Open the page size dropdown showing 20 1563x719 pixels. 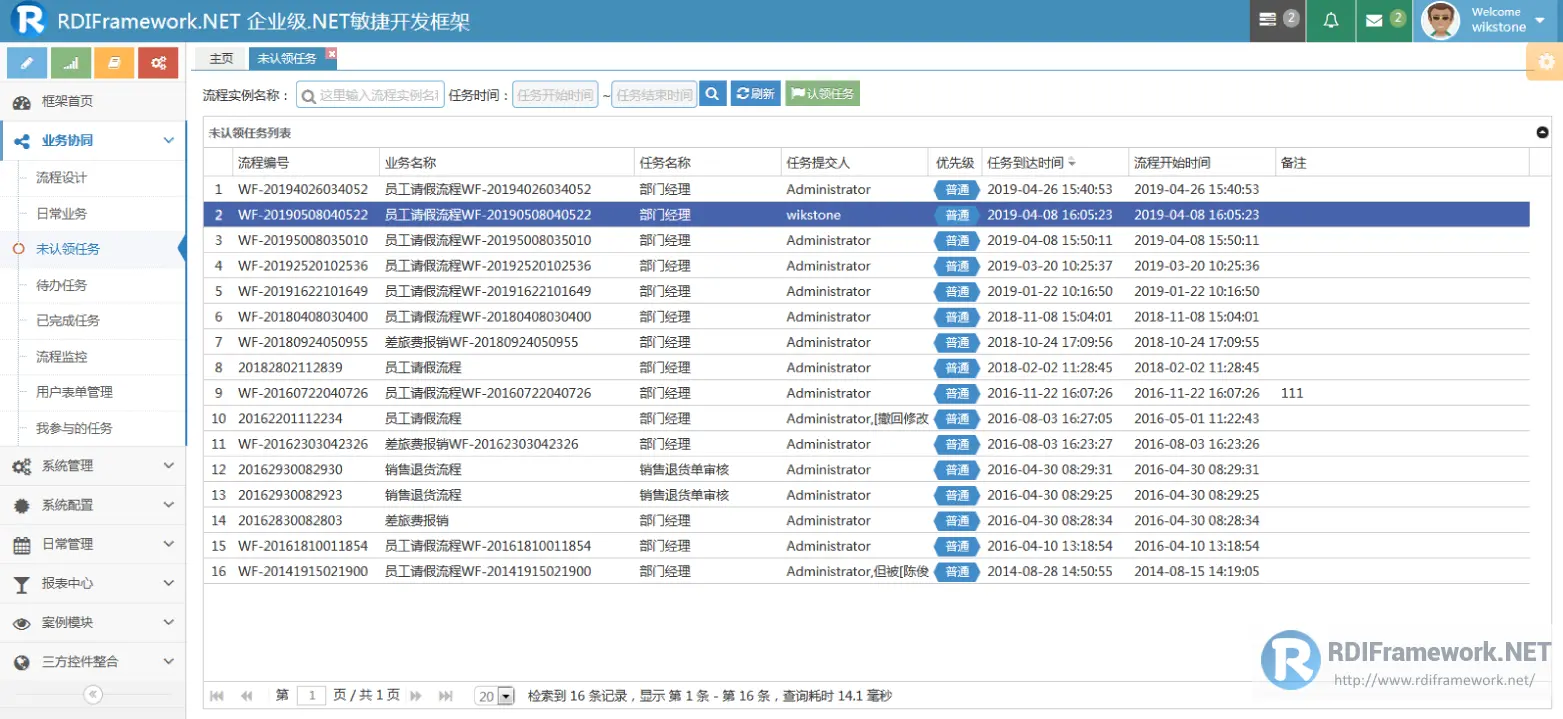coord(506,696)
